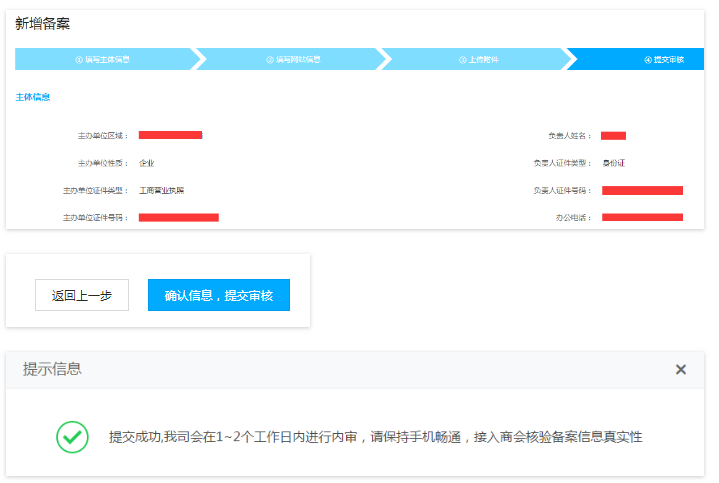Click the 工商营业执照 certificate type value
The height and width of the screenshot is (483, 719).
click(x=161, y=190)
